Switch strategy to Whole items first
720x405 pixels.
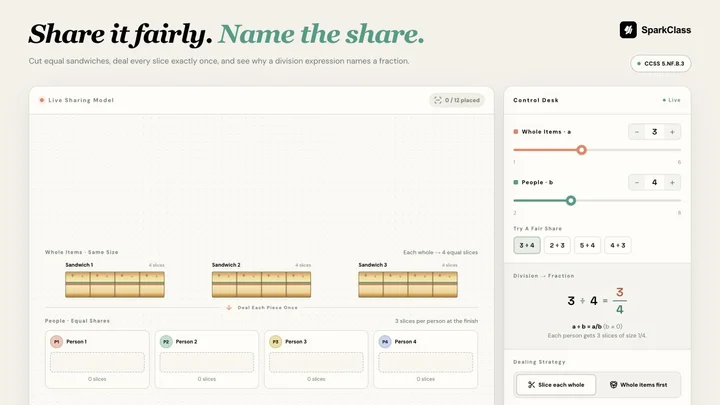(638, 385)
